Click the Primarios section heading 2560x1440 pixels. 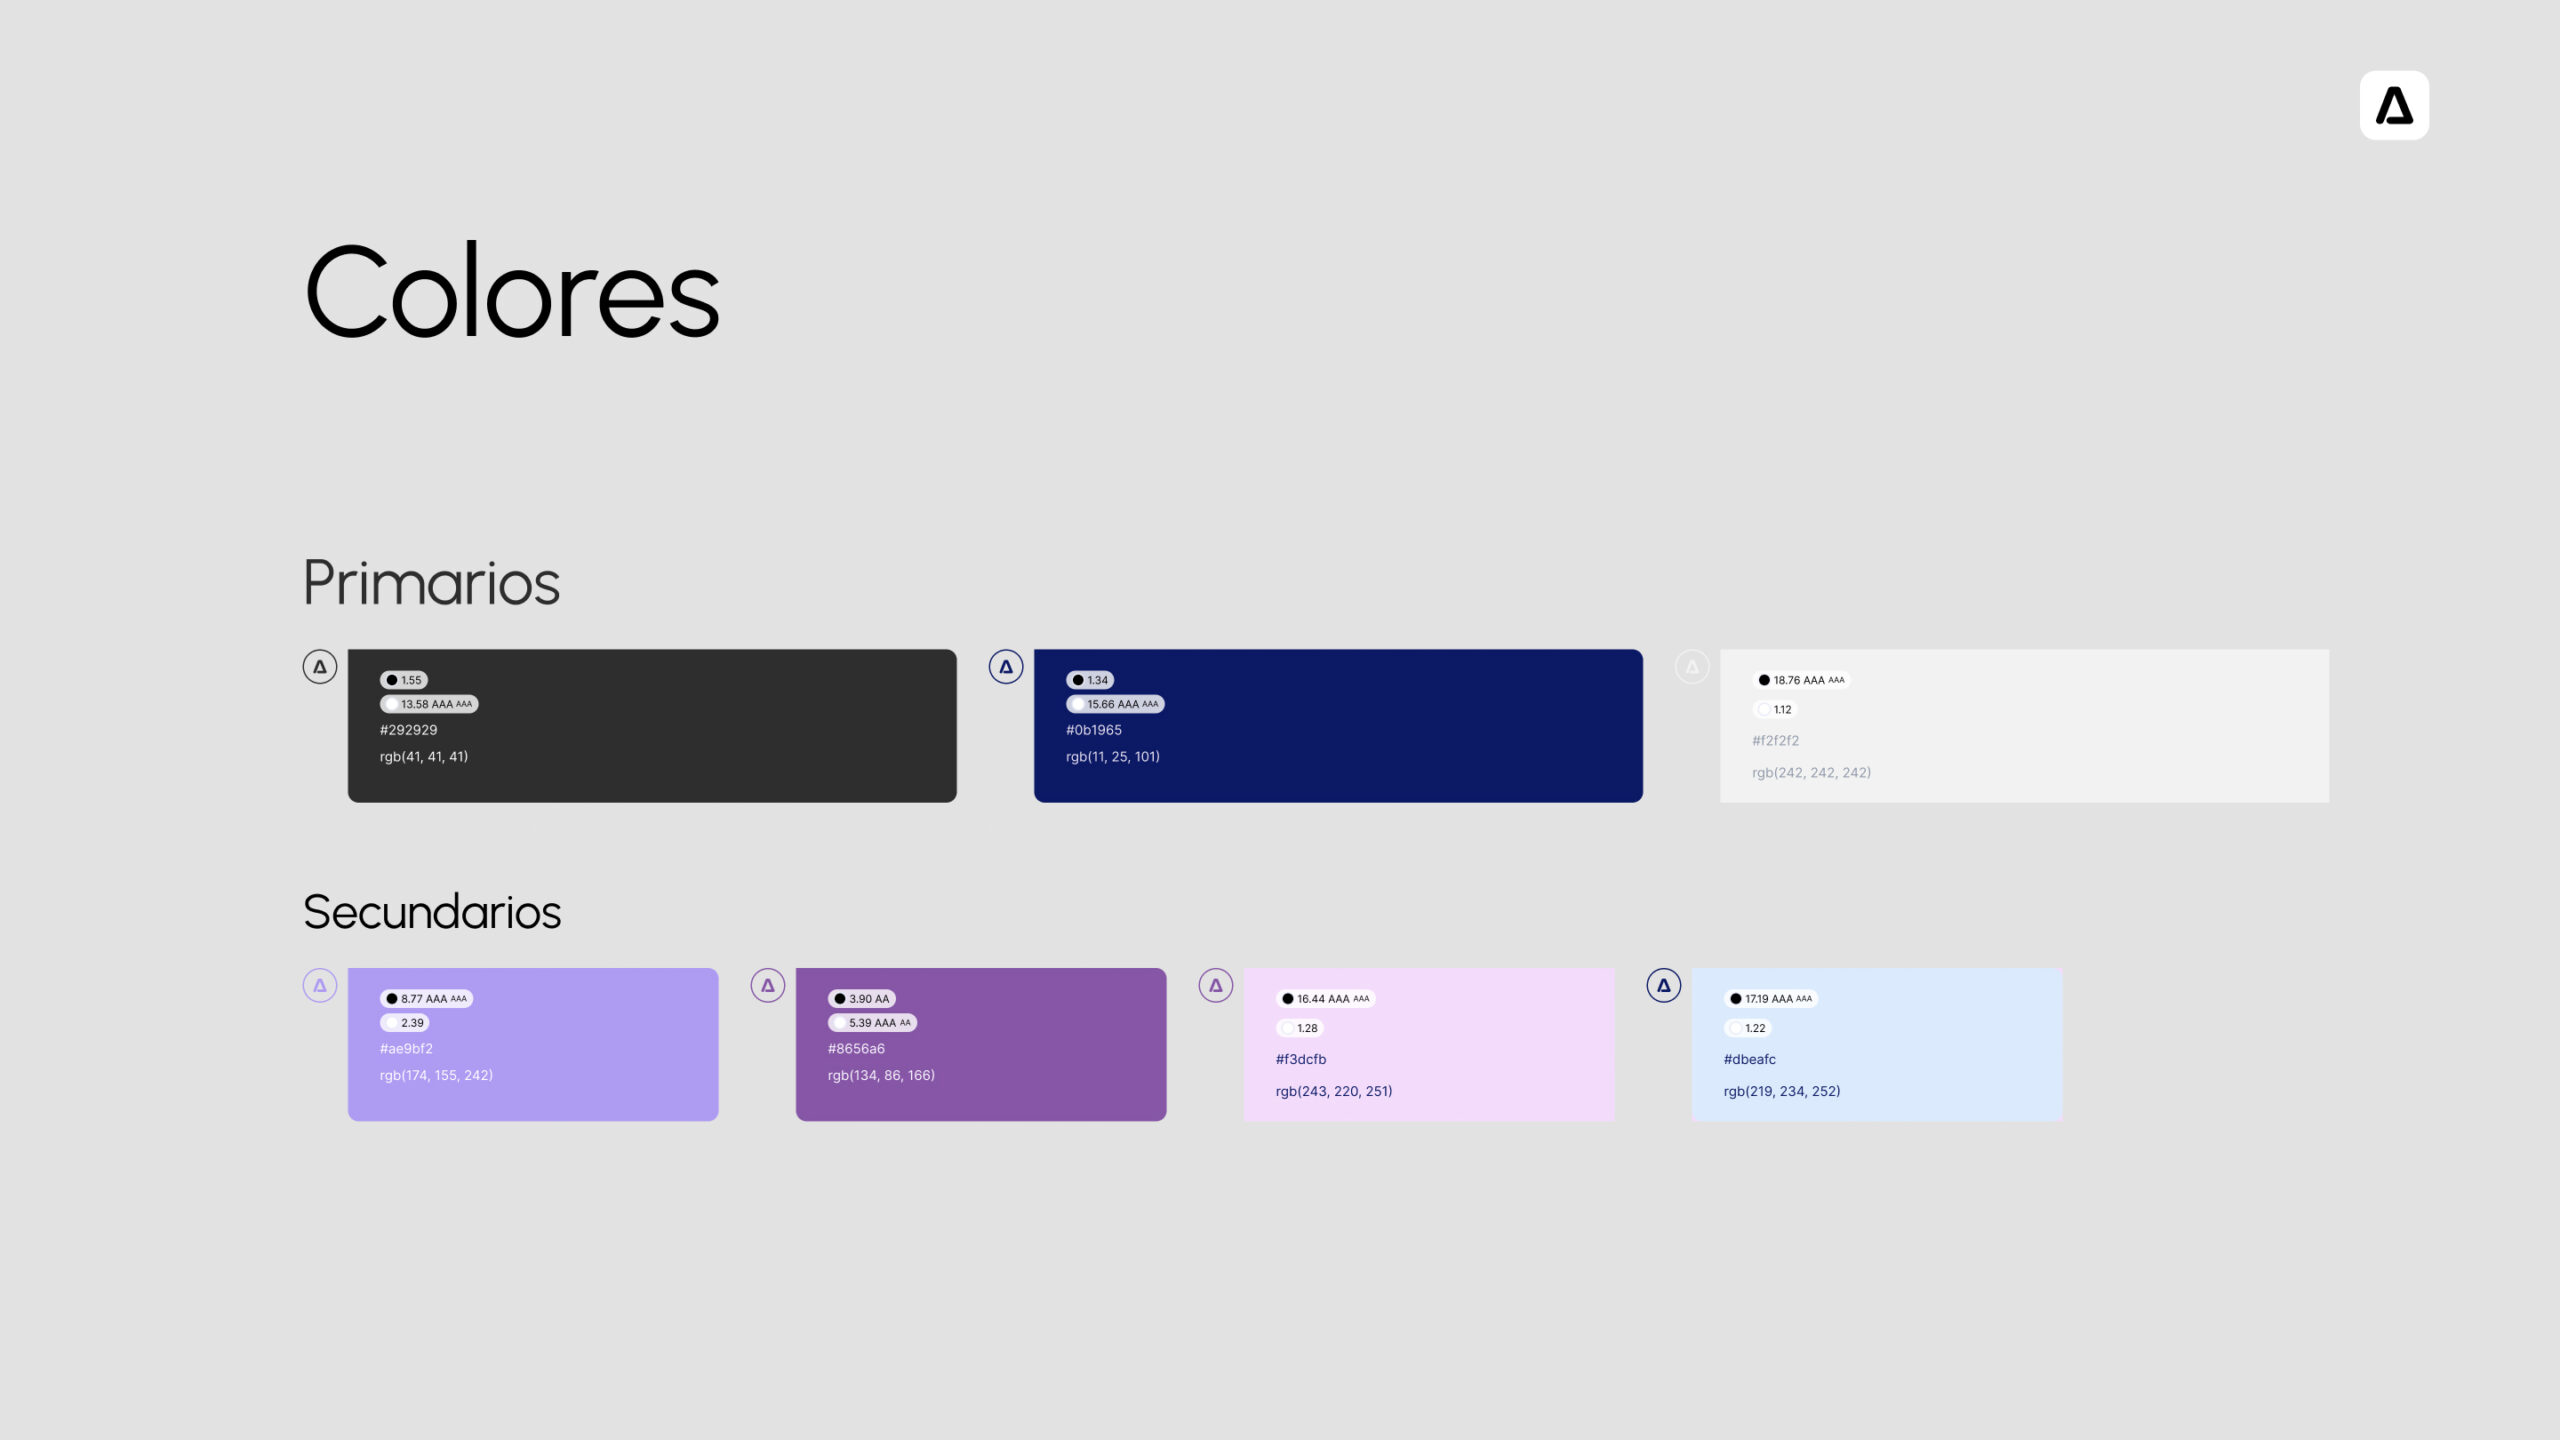click(431, 583)
